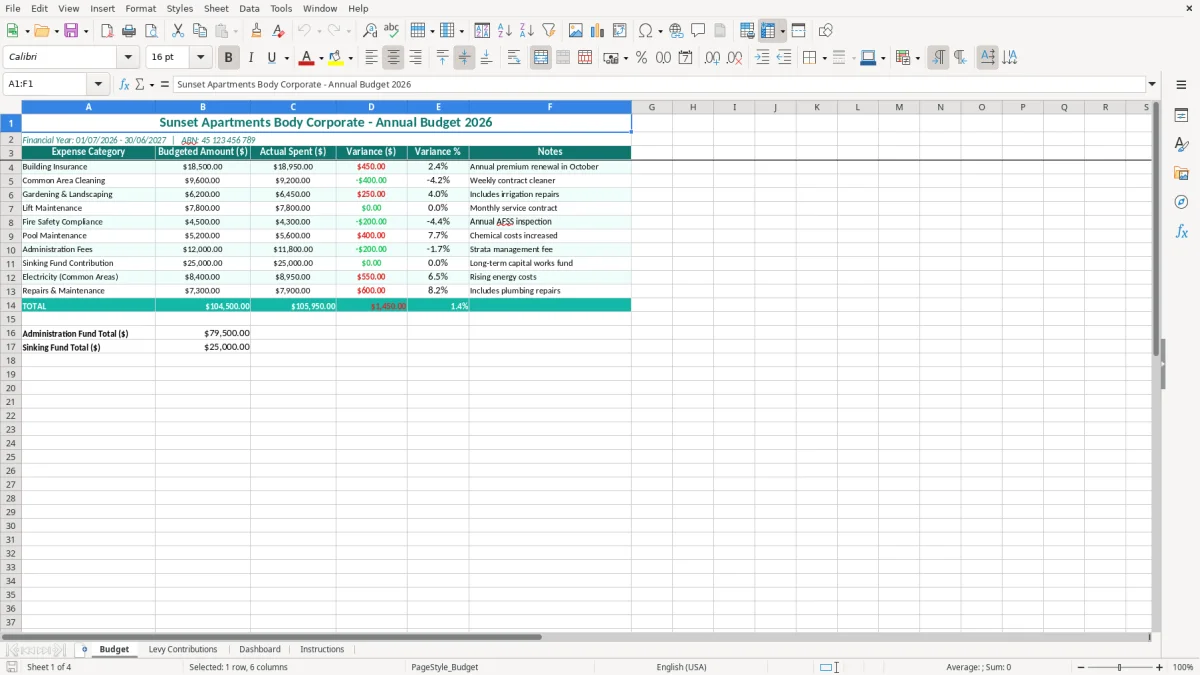1200x675 pixels.
Task: Toggle Merge and Center Cells
Action: pos(541,58)
